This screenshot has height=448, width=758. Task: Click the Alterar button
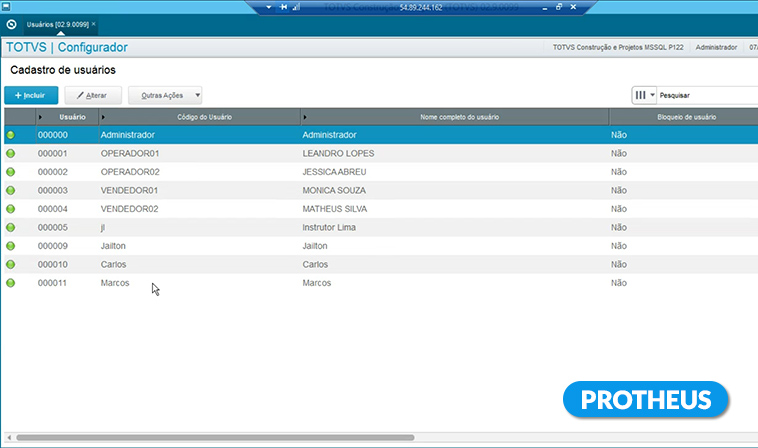point(93,95)
